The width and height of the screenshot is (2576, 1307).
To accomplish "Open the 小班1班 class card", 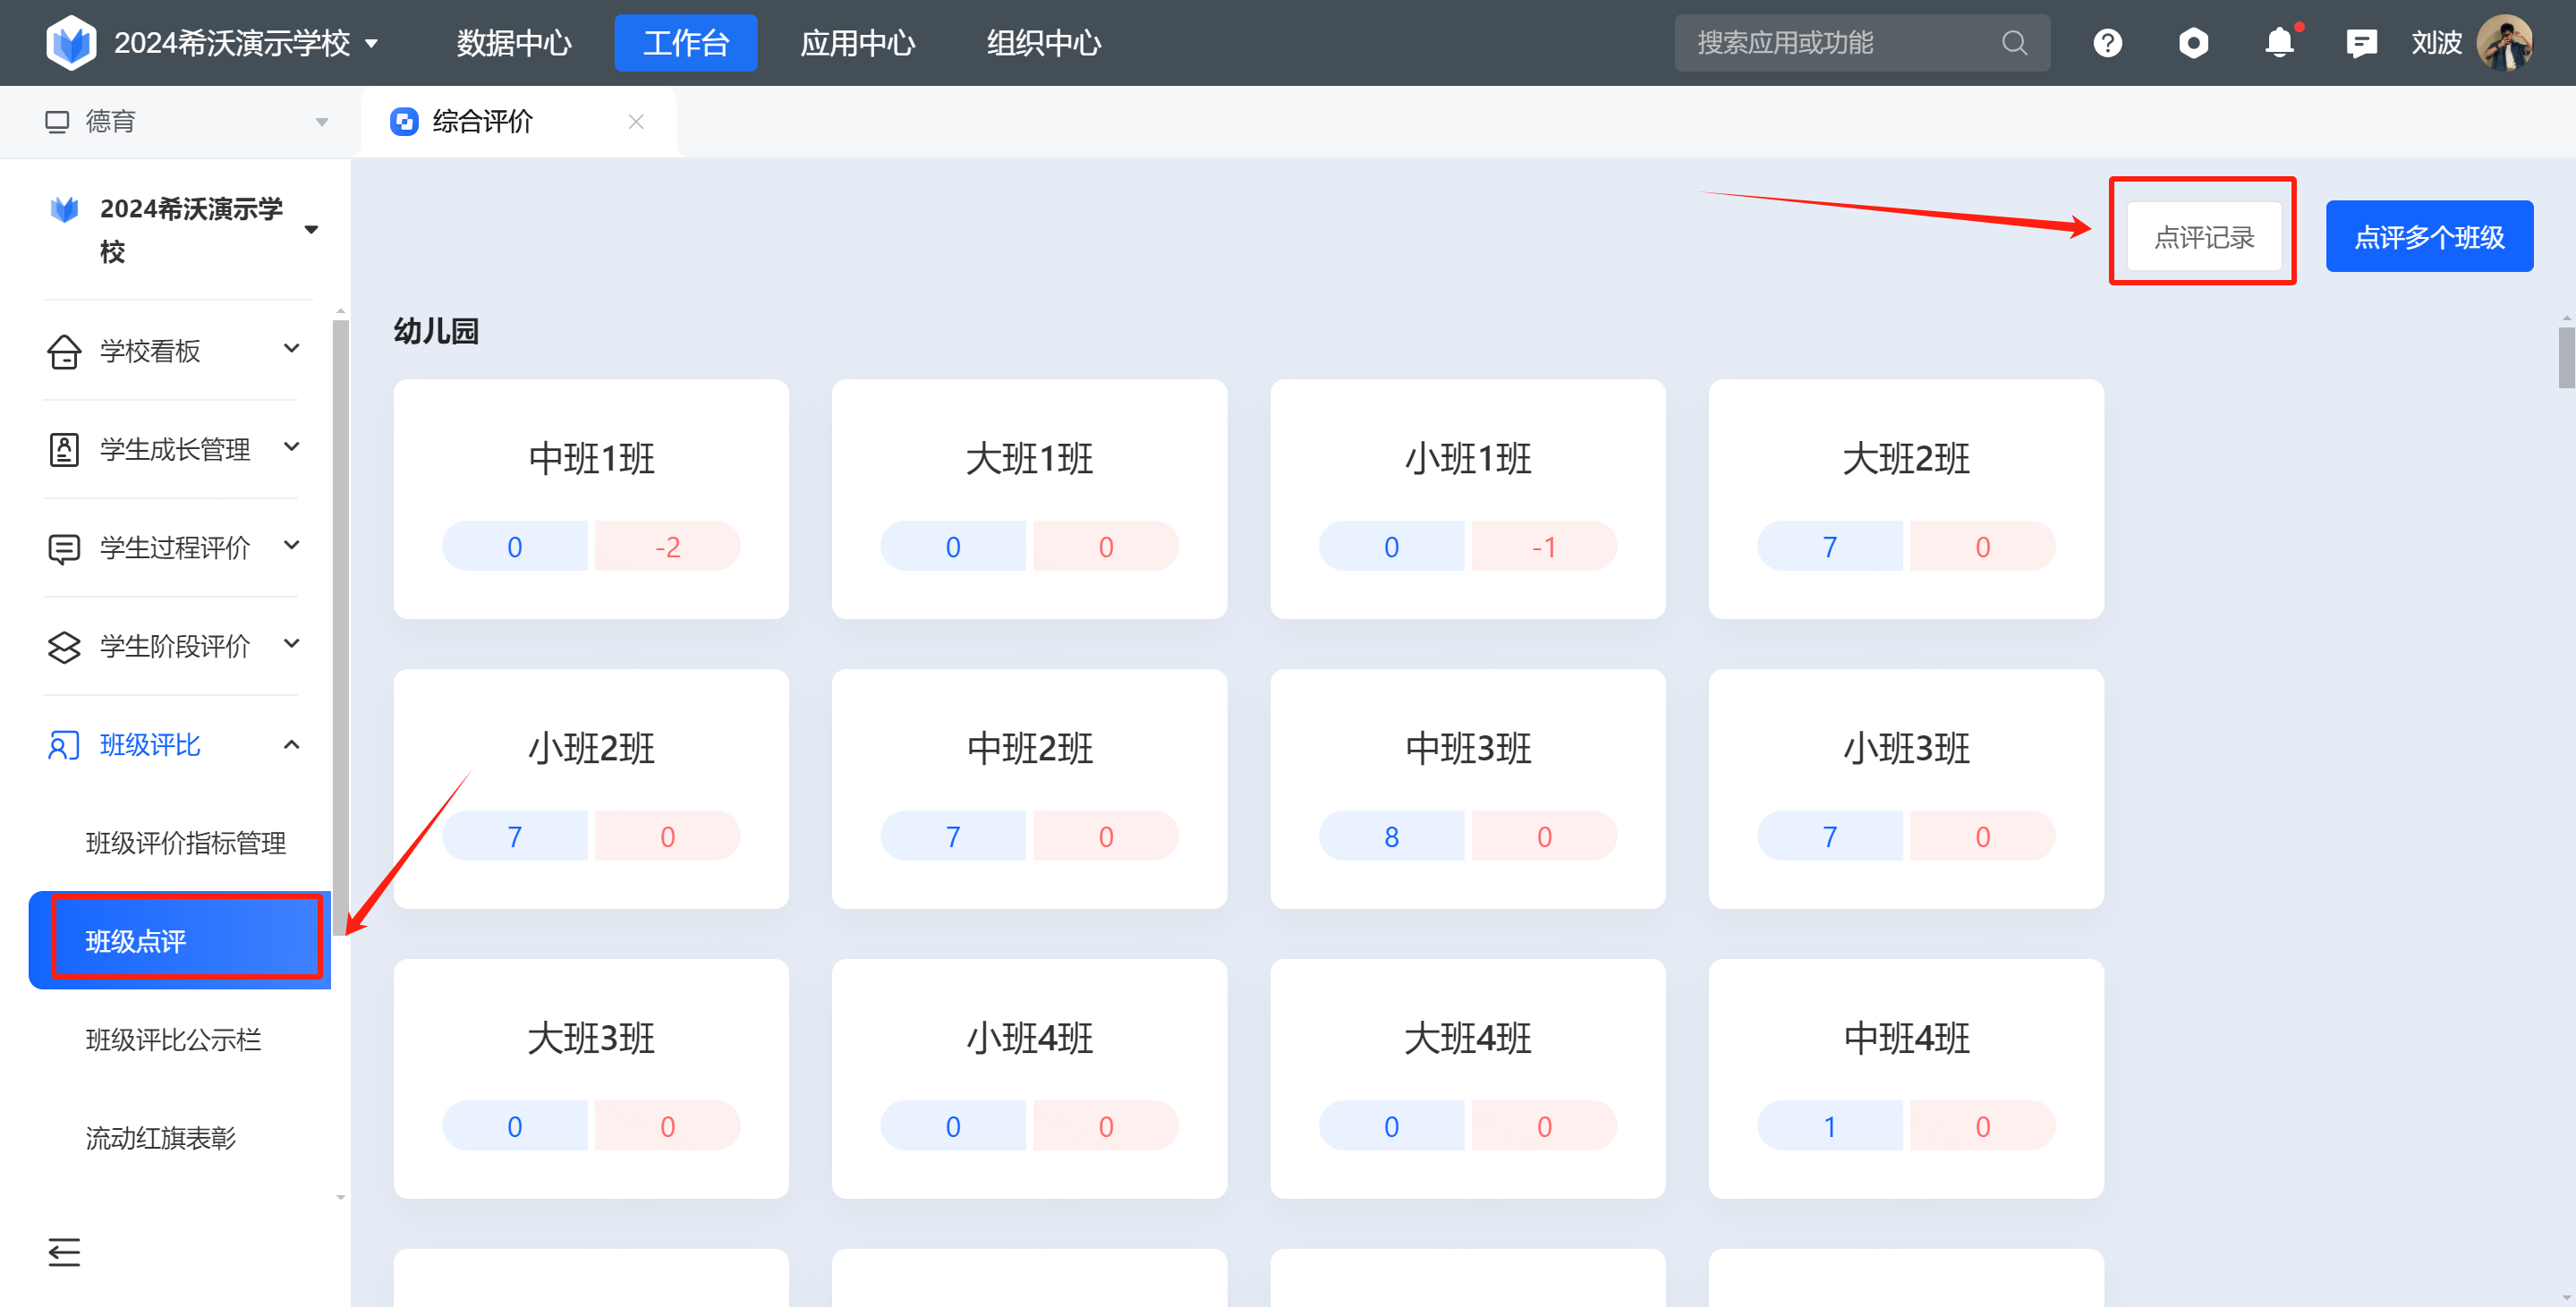I will 1468,499.
